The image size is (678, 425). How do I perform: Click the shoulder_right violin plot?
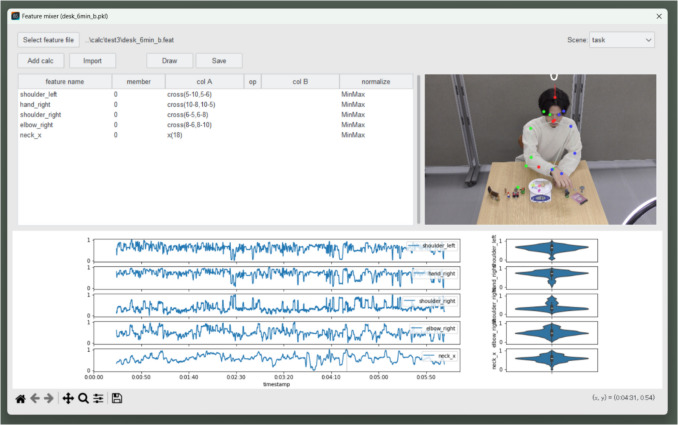552,305
